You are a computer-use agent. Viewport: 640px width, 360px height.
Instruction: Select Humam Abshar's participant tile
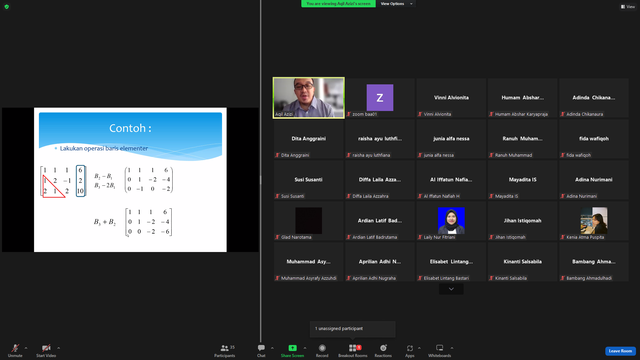[522, 98]
